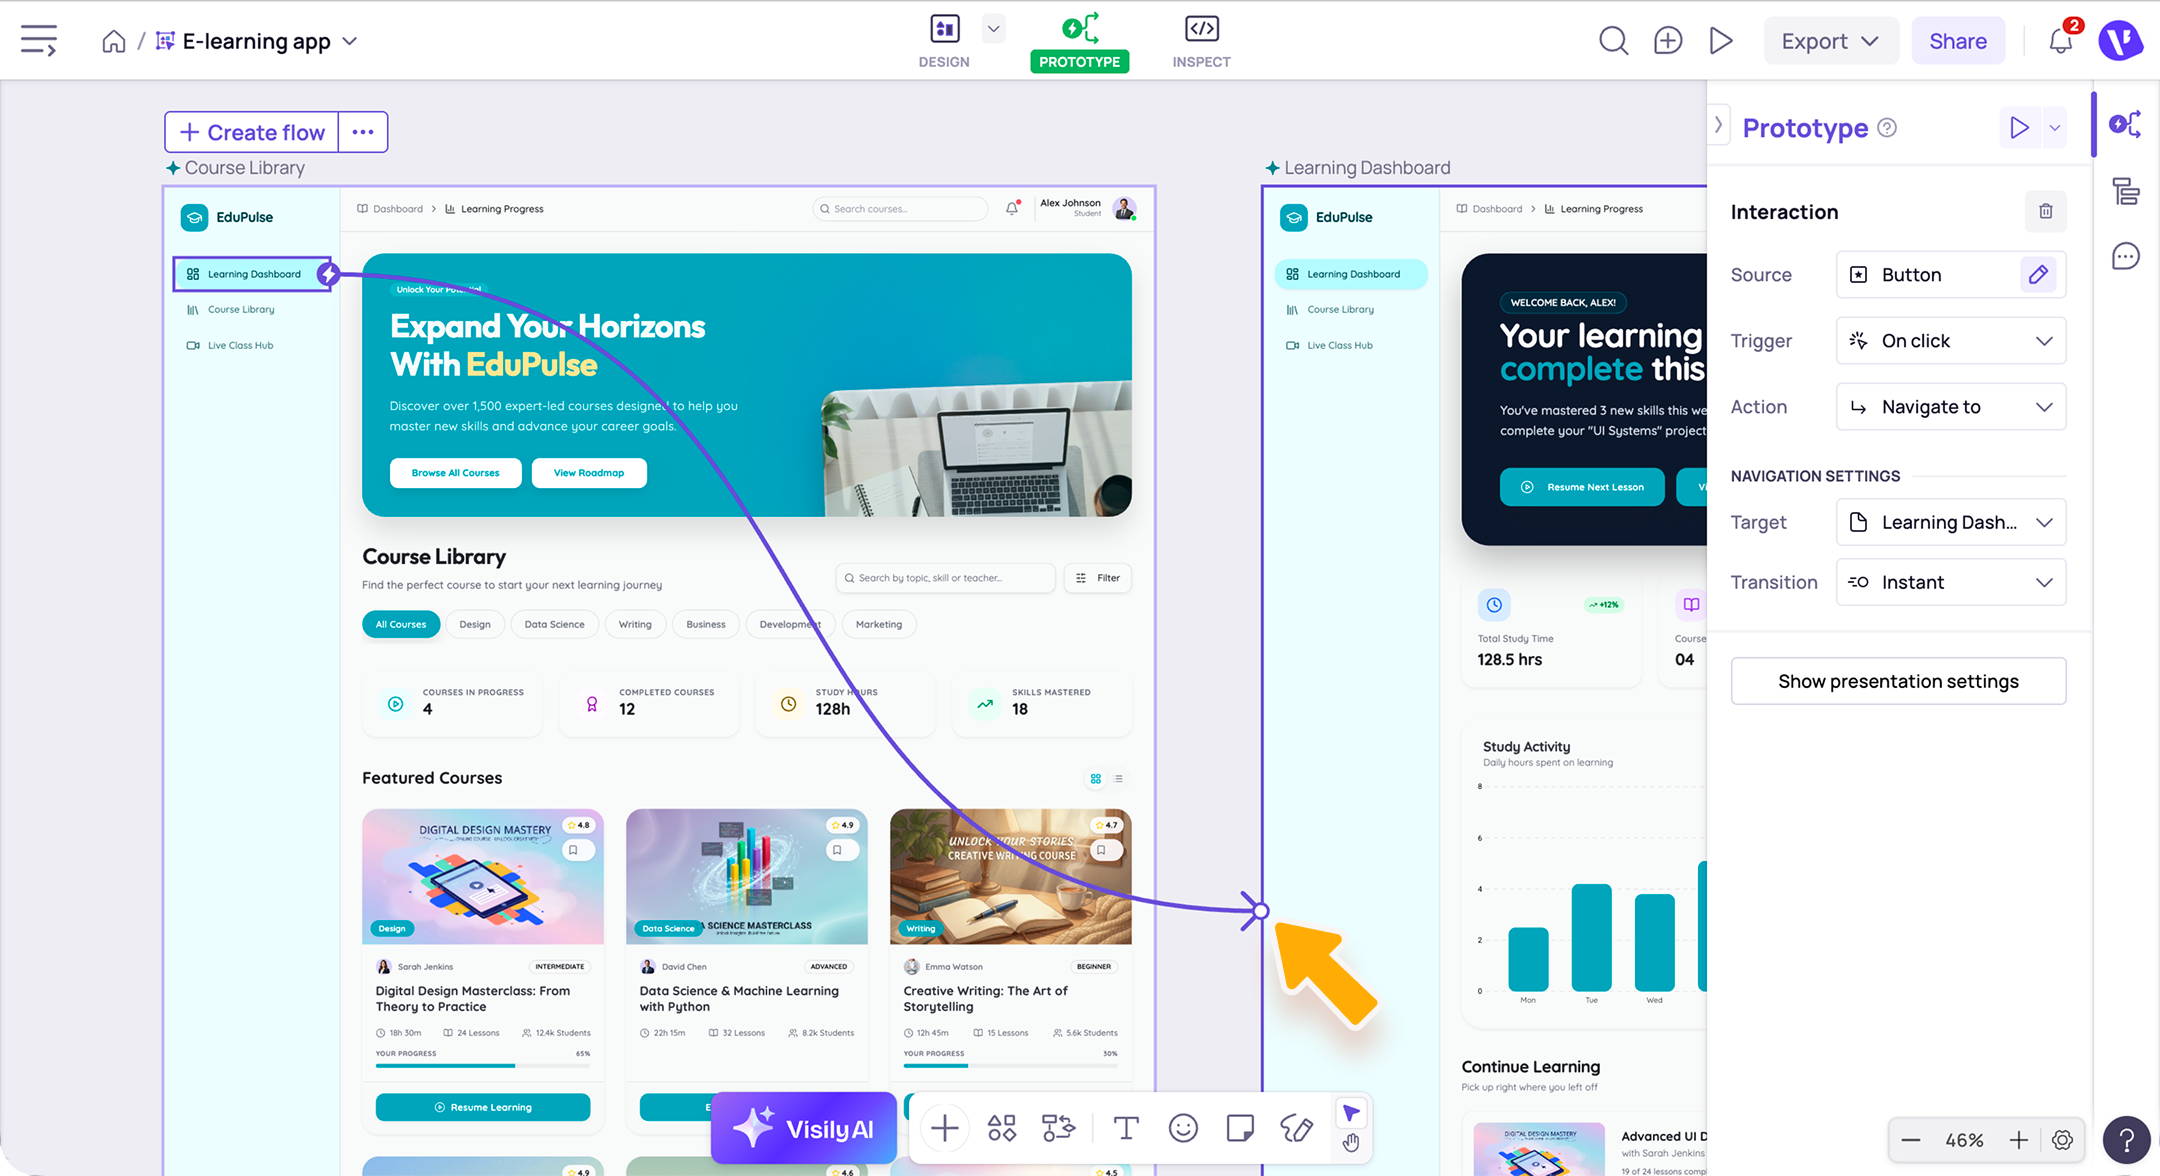Click the add circle plus icon in top bar
This screenshot has height=1176, width=2160.
(1668, 41)
